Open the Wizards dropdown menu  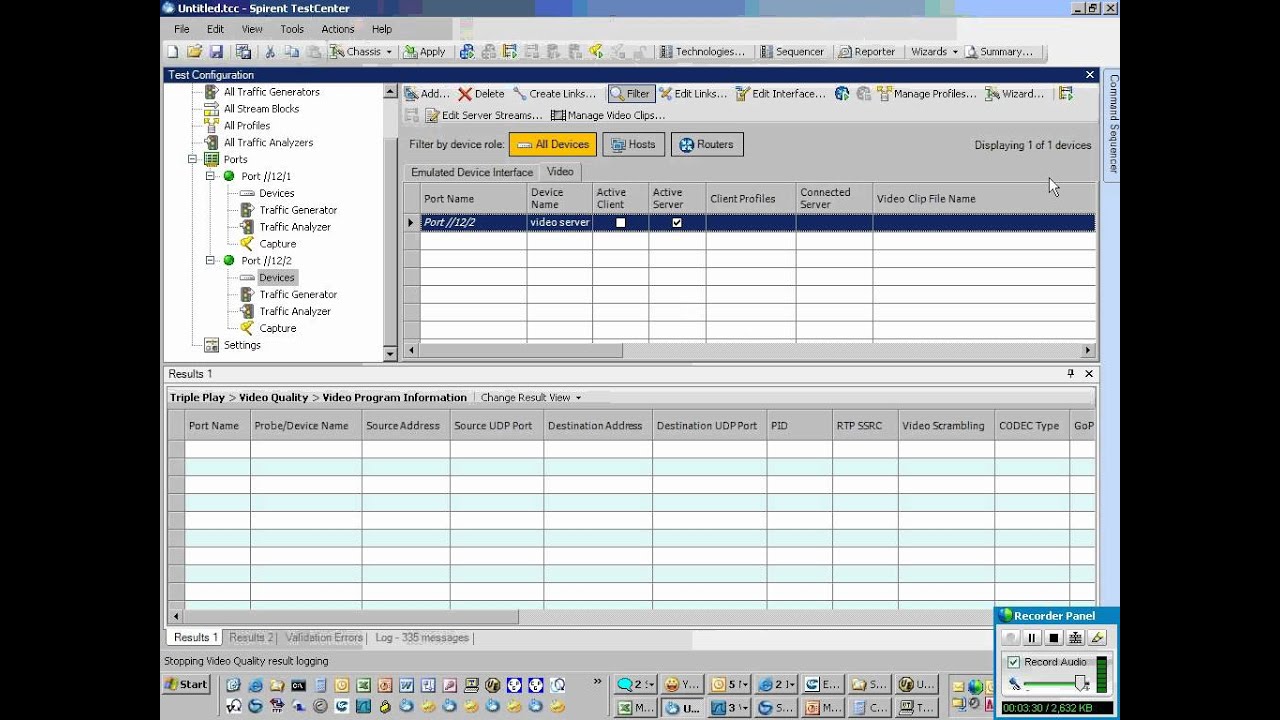click(934, 52)
